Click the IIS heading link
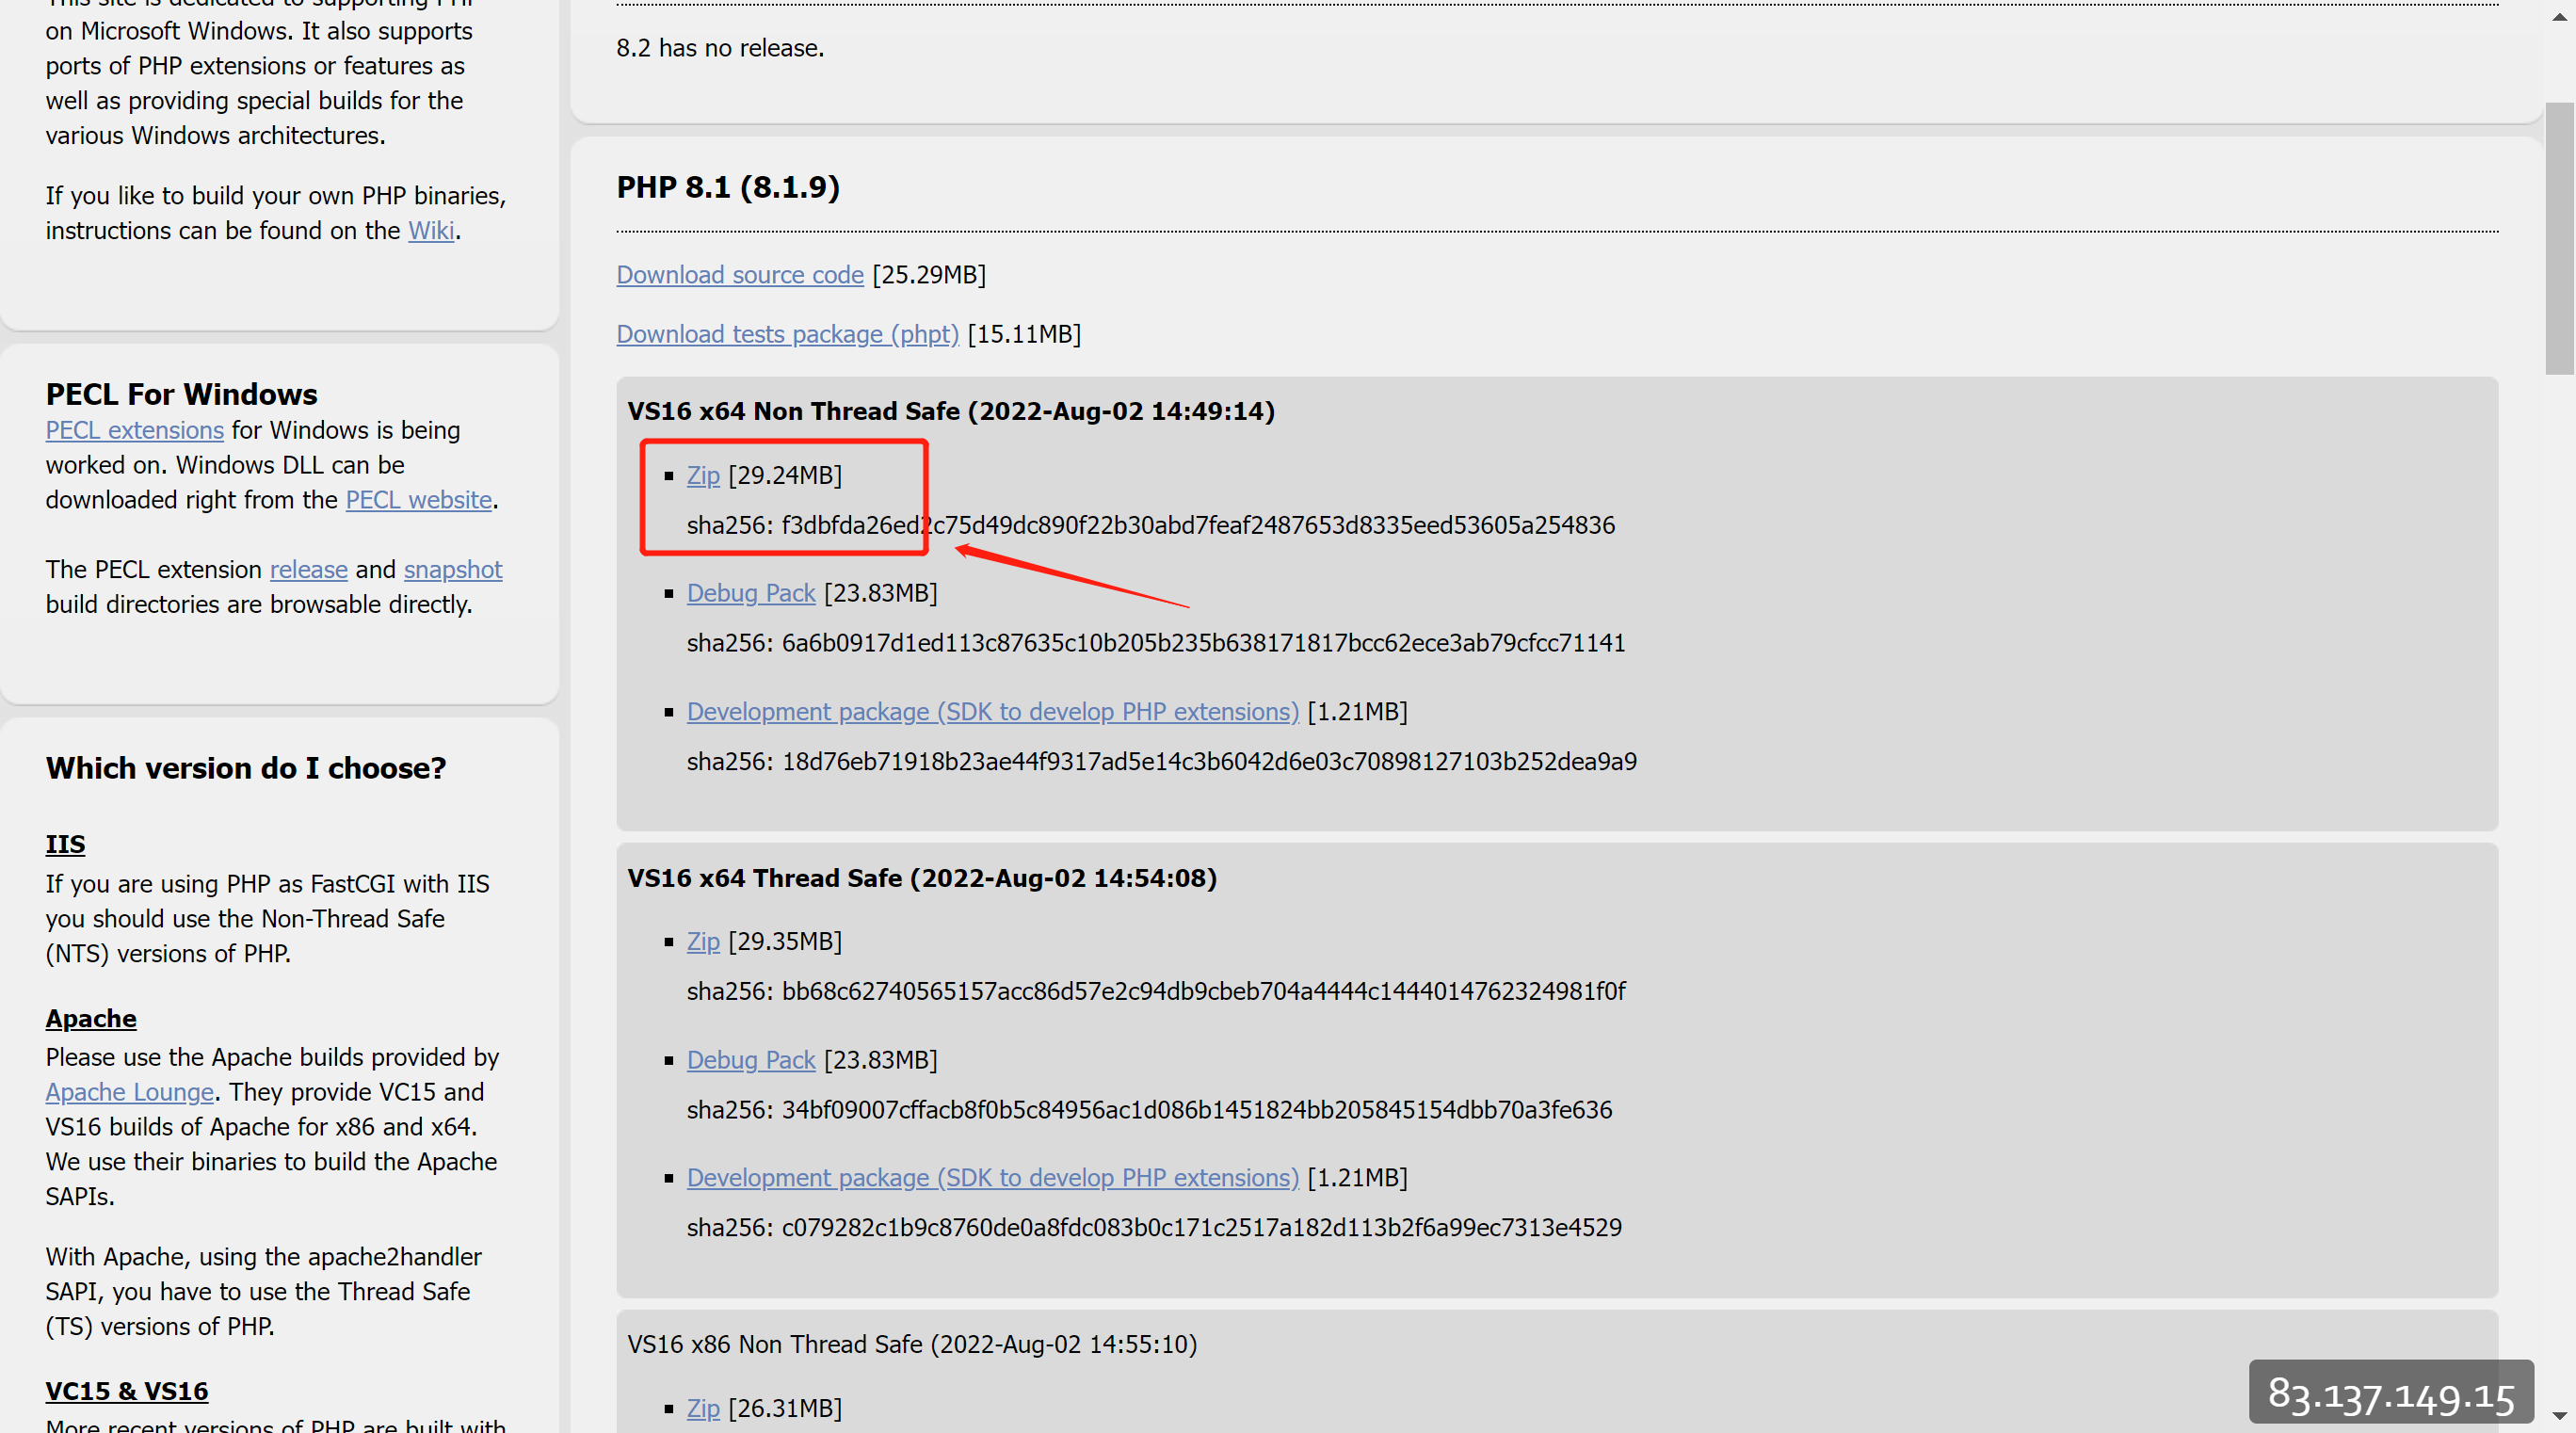The height and width of the screenshot is (1433, 2576). [65, 845]
